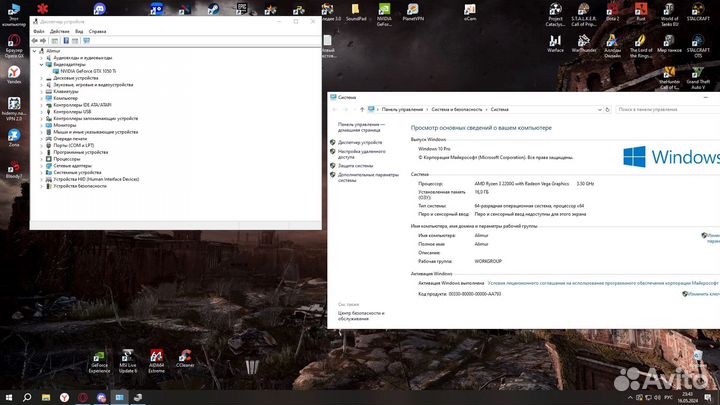
Task: Open the Discord desktop shortcut
Action: pyautogui.click(x=100, y=9)
